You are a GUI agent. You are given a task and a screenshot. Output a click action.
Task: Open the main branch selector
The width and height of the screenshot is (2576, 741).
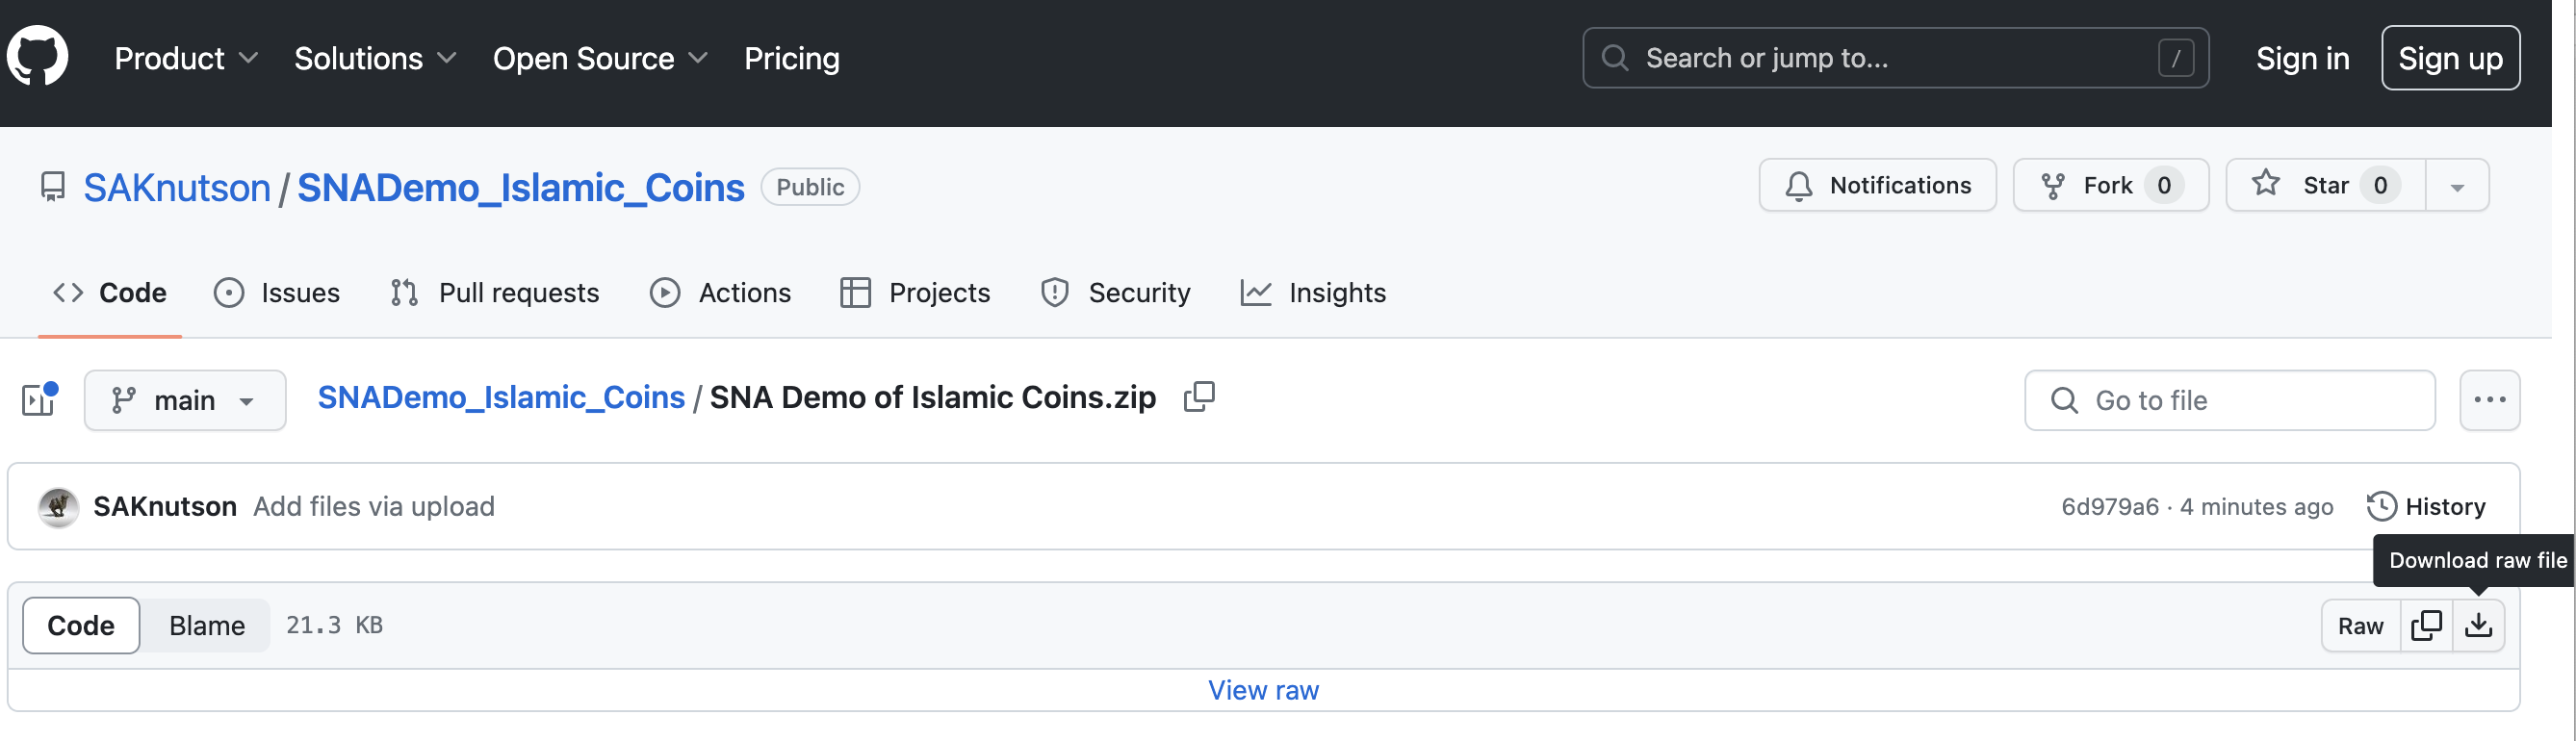[x=185, y=400]
